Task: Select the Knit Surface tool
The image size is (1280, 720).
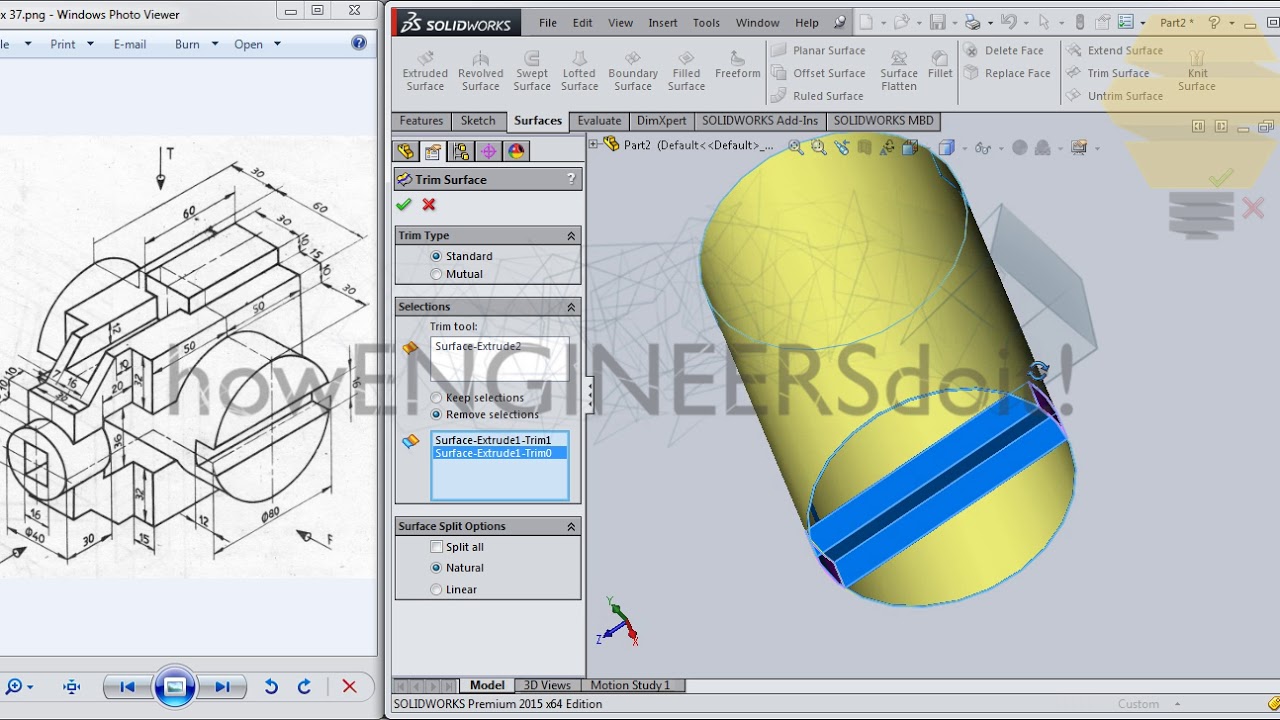Action: tap(1197, 72)
